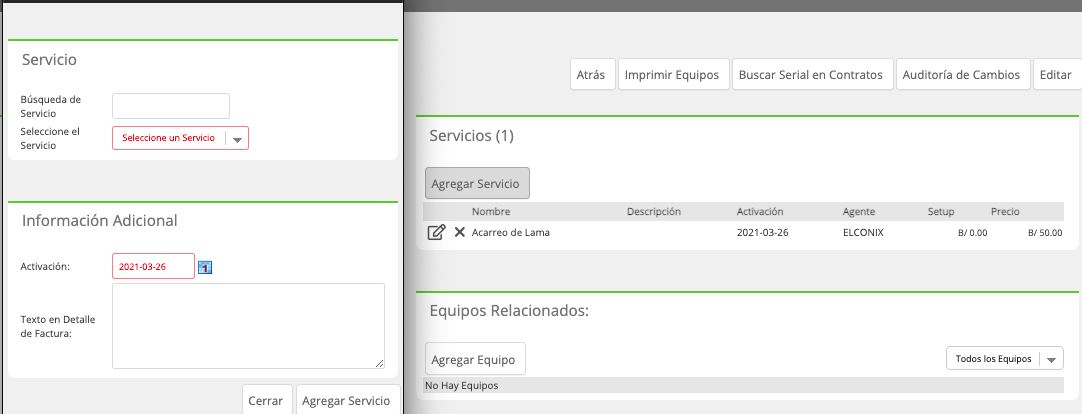Click the B/ 50.00 price value
The width and height of the screenshot is (1082, 414).
1045,233
